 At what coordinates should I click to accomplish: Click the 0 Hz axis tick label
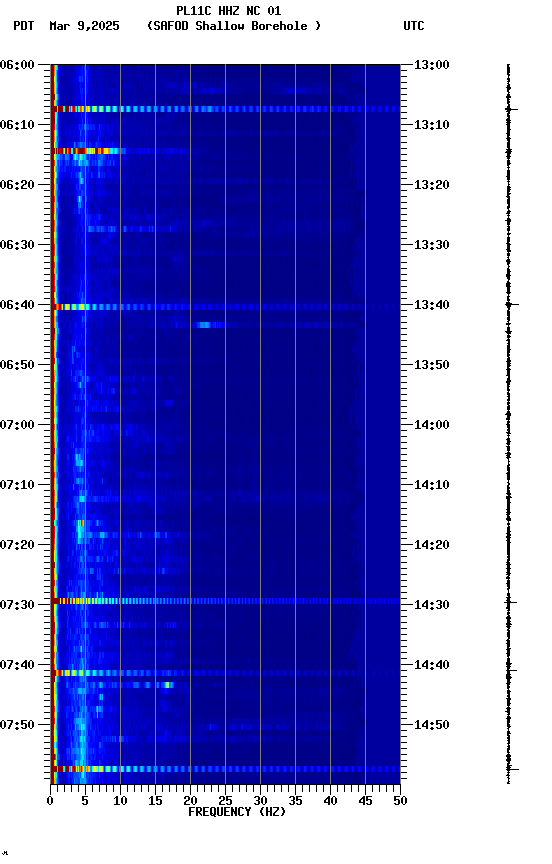[x=50, y=801]
